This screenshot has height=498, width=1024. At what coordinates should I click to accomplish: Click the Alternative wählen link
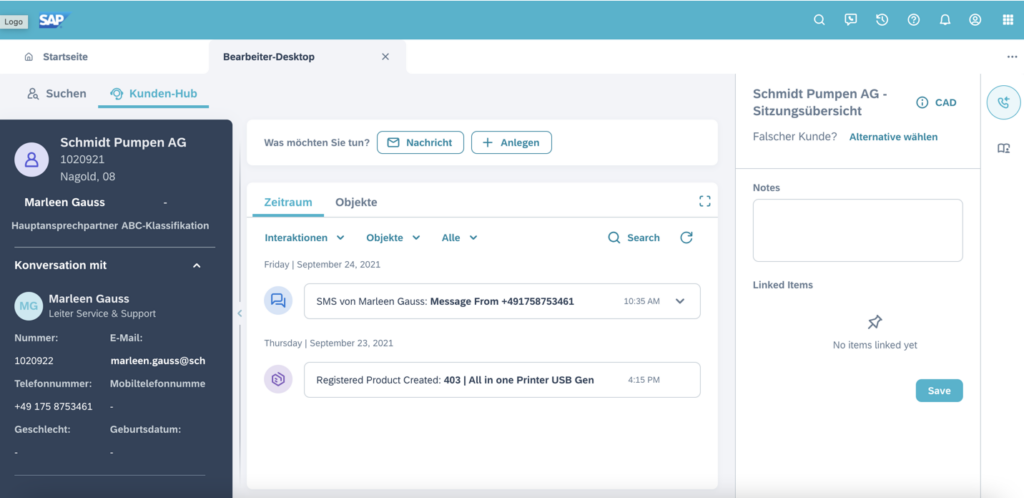point(893,137)
